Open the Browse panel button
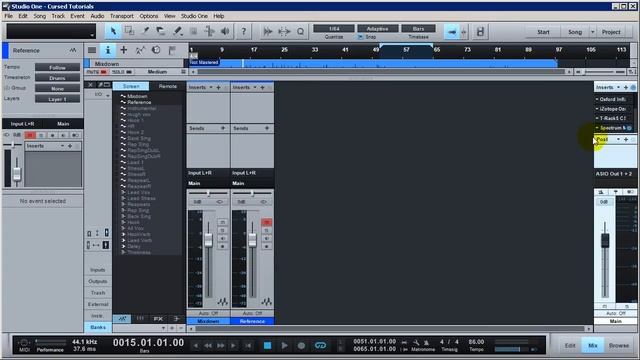The image size is (640, 360). point(619,345)
